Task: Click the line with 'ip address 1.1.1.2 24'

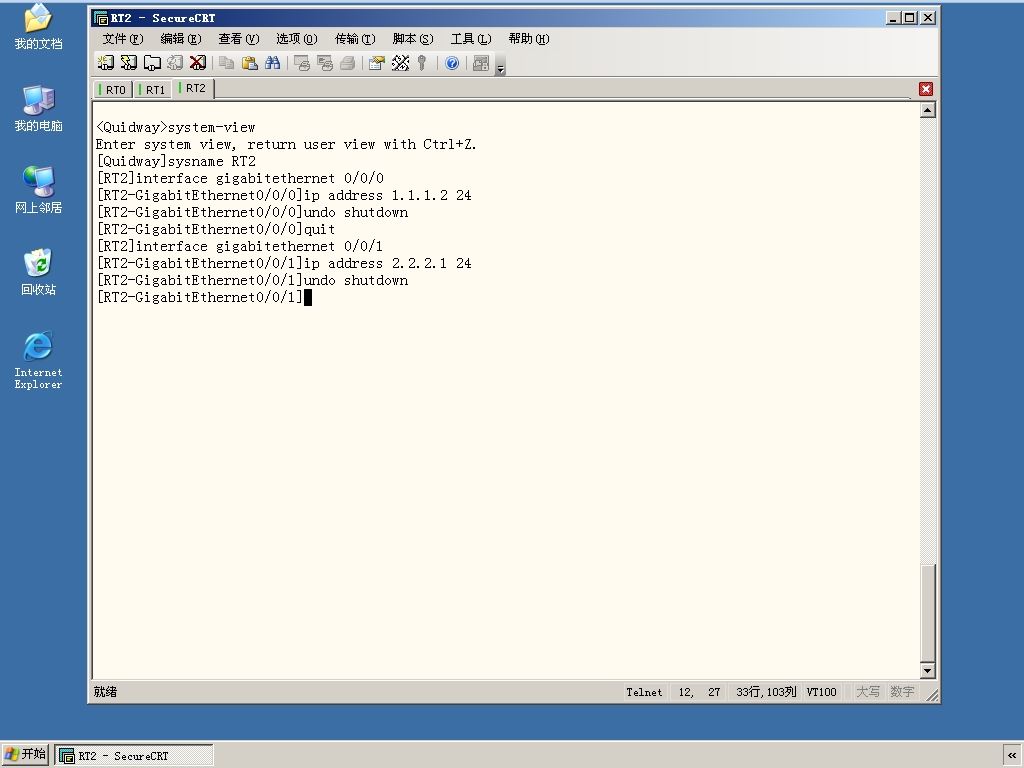Action: pos(283,195)
